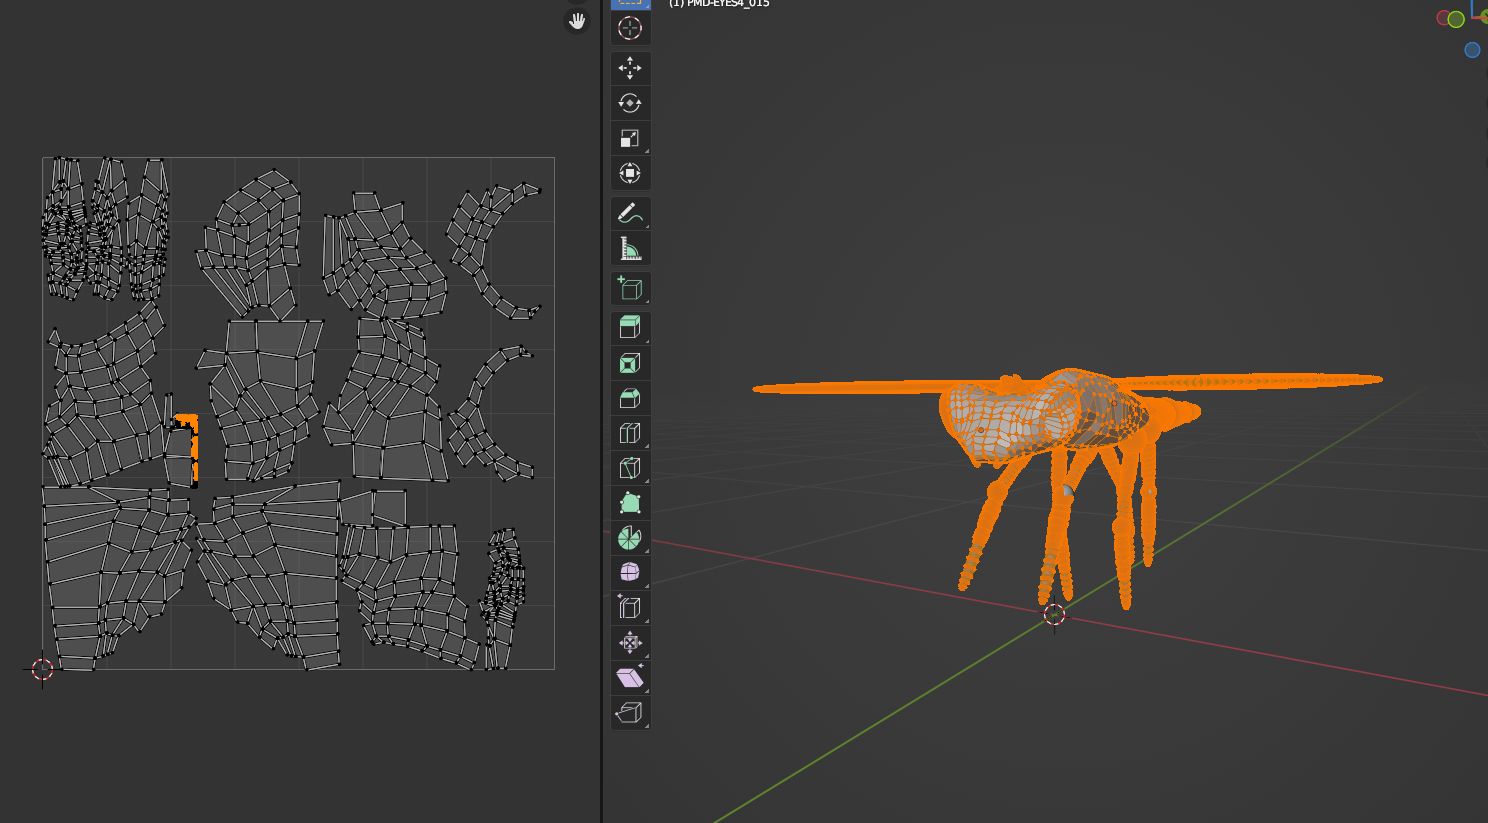1488x823 pixels.
Task: Activate the Spin tool
Action: click(630, 538)
